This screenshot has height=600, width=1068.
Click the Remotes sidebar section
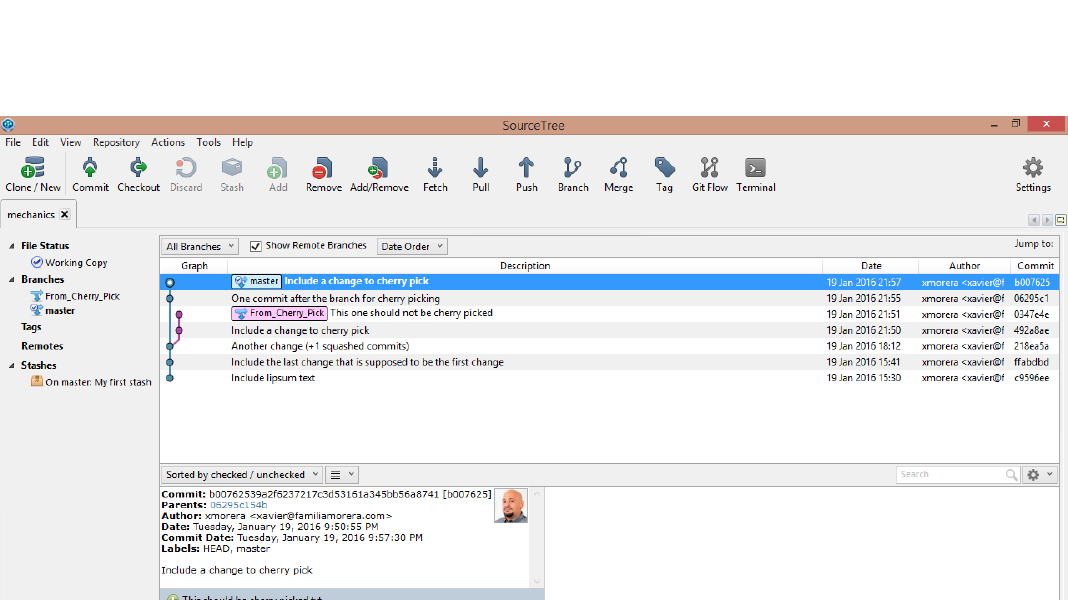(x=42, y=346)
